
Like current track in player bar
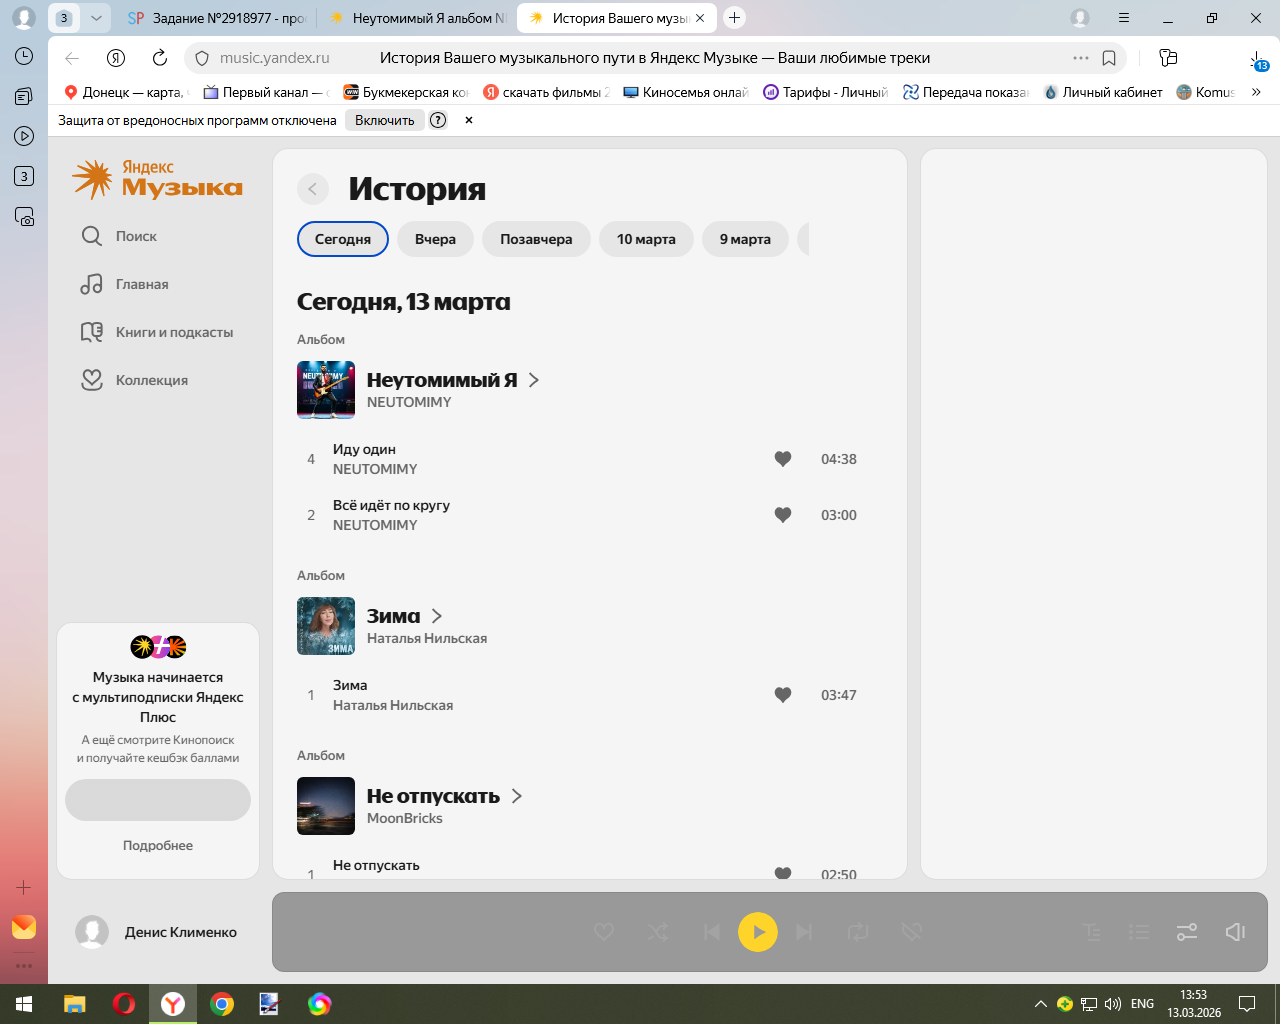point(604,932)
